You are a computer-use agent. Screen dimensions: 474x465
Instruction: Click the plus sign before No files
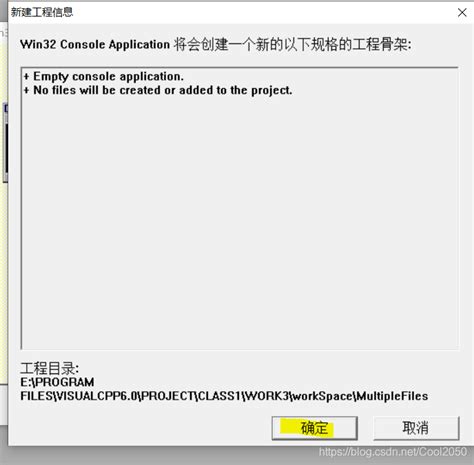click(26, 90)
